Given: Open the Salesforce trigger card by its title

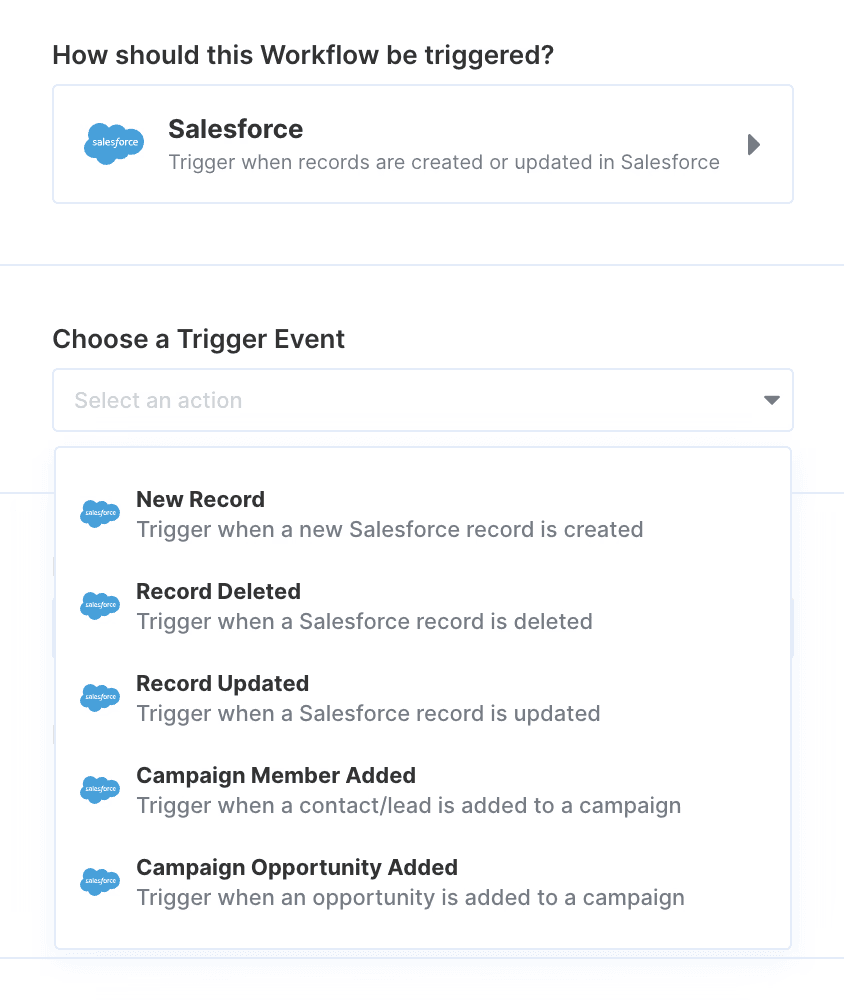Looking at the screenshot, I should [235, 129].
